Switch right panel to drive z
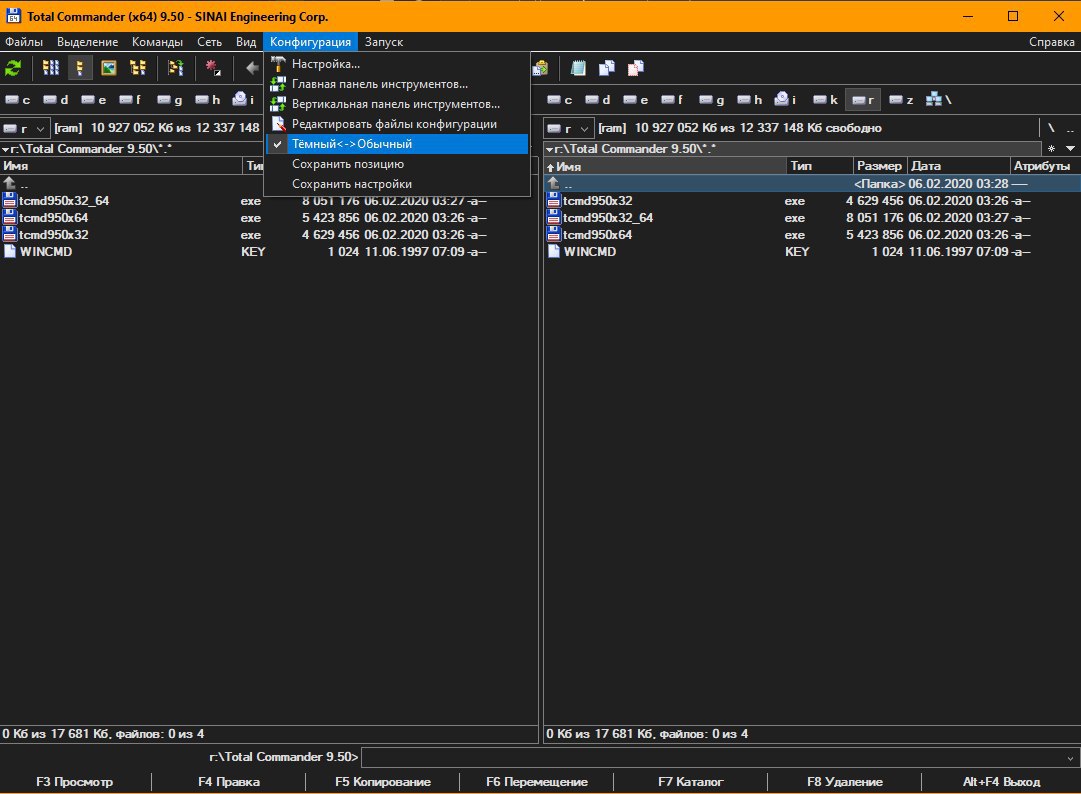Image resolution: width=1081 pixels, height=794 pixels. coord(901,100)
